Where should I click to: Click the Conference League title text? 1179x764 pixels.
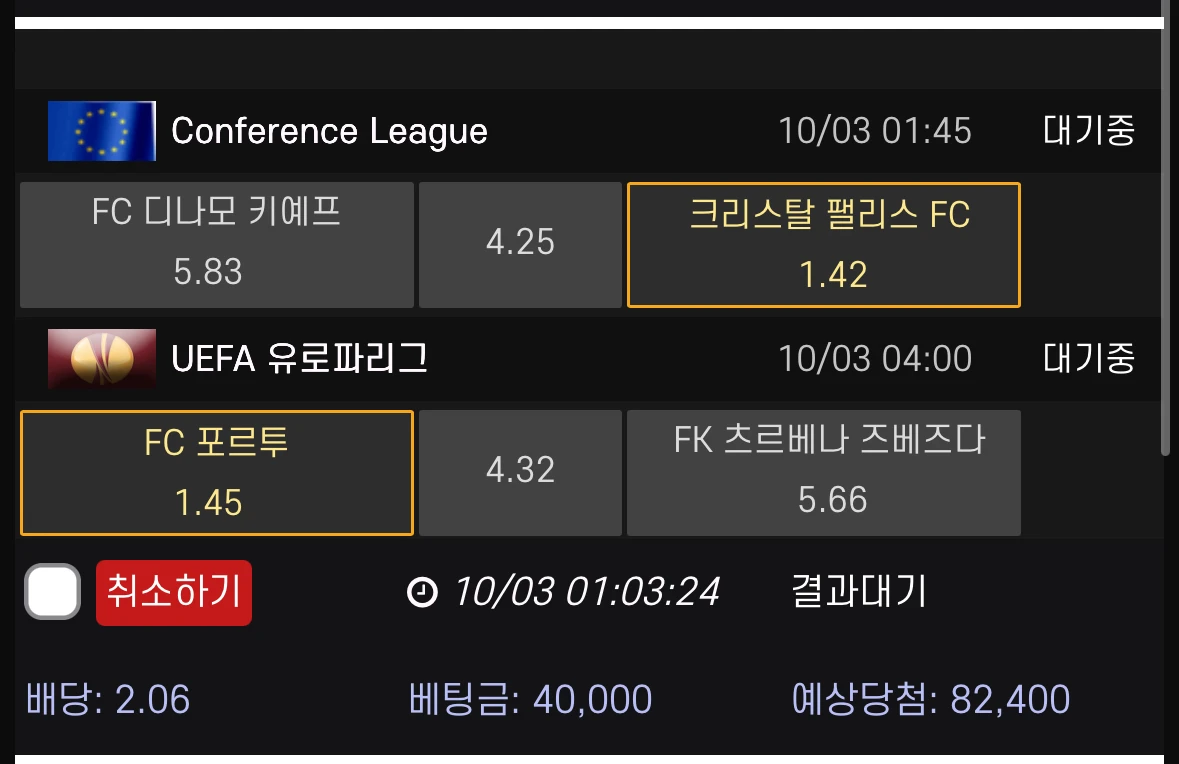329,131
